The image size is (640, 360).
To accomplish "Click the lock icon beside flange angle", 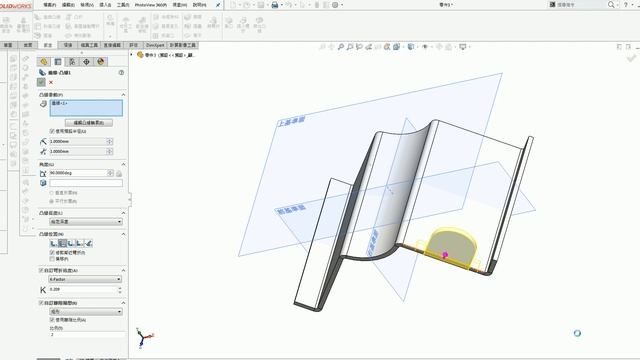I will pos(119,173).
